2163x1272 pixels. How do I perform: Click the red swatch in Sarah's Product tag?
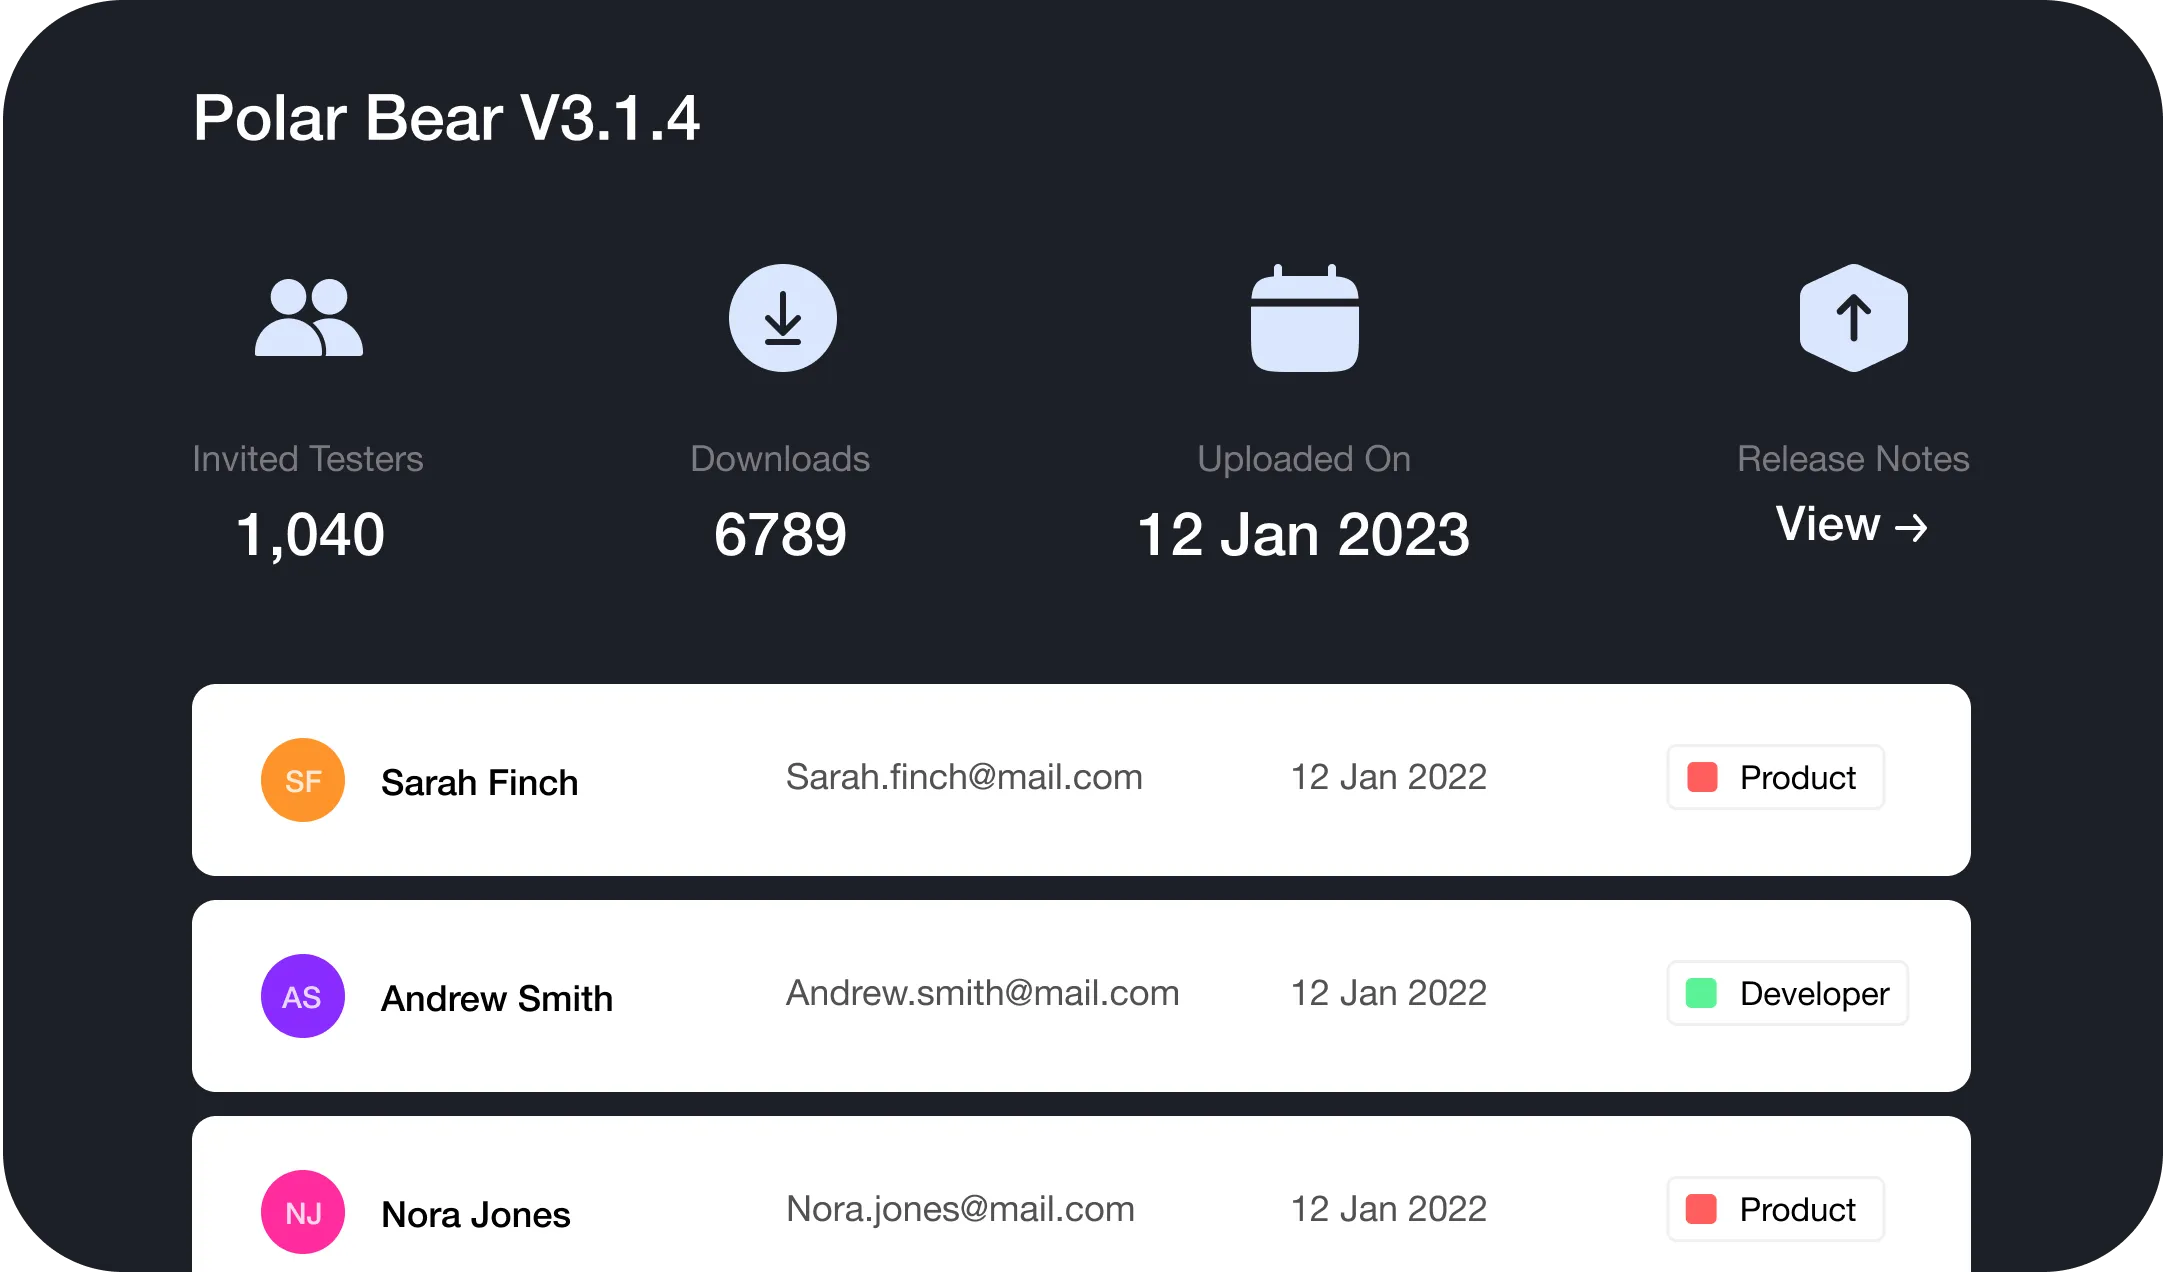click(x=1702, y=777)
